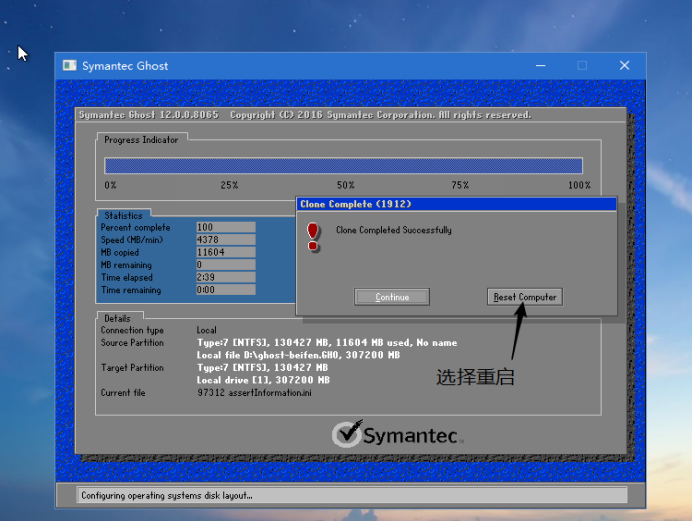Viewport: 692px width, 521px height.
Task: Click the MB copied value 11604
Action: coord(226,252)
